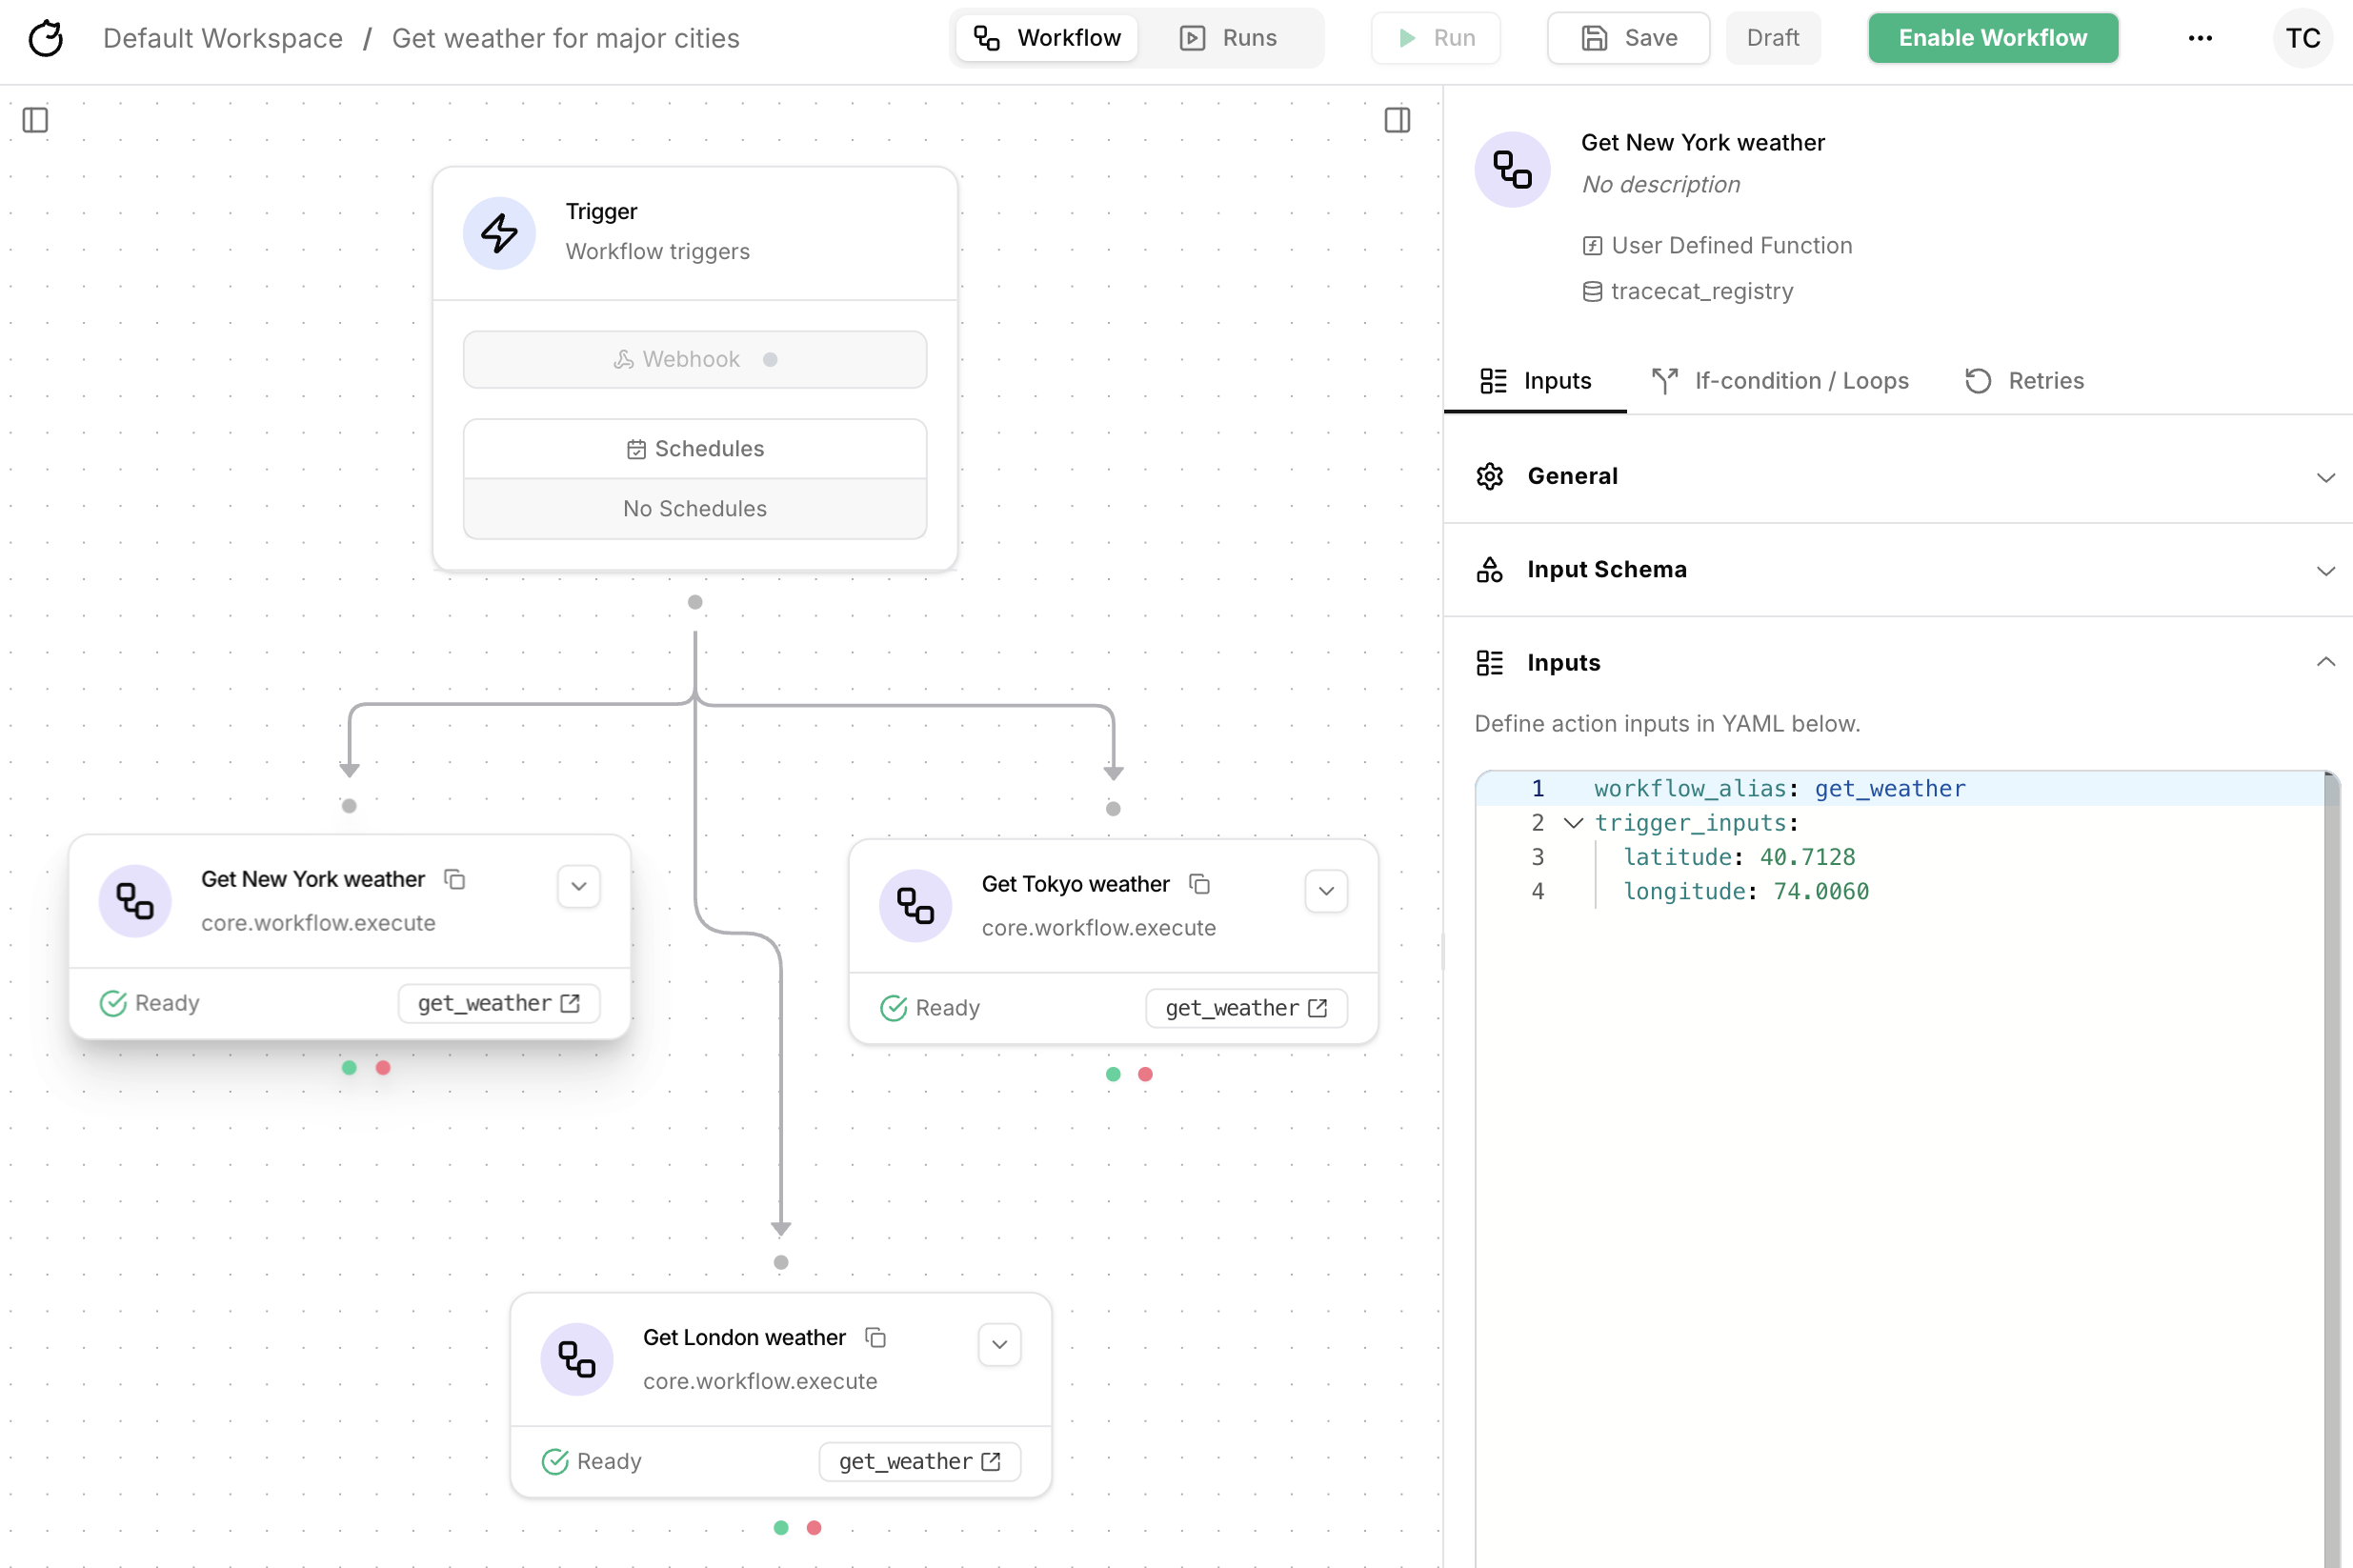Image resolution: width=2353 pixels, height=1568 pixels.
Task: Open the TC user avatar menu
Action: coord(2302,38)
